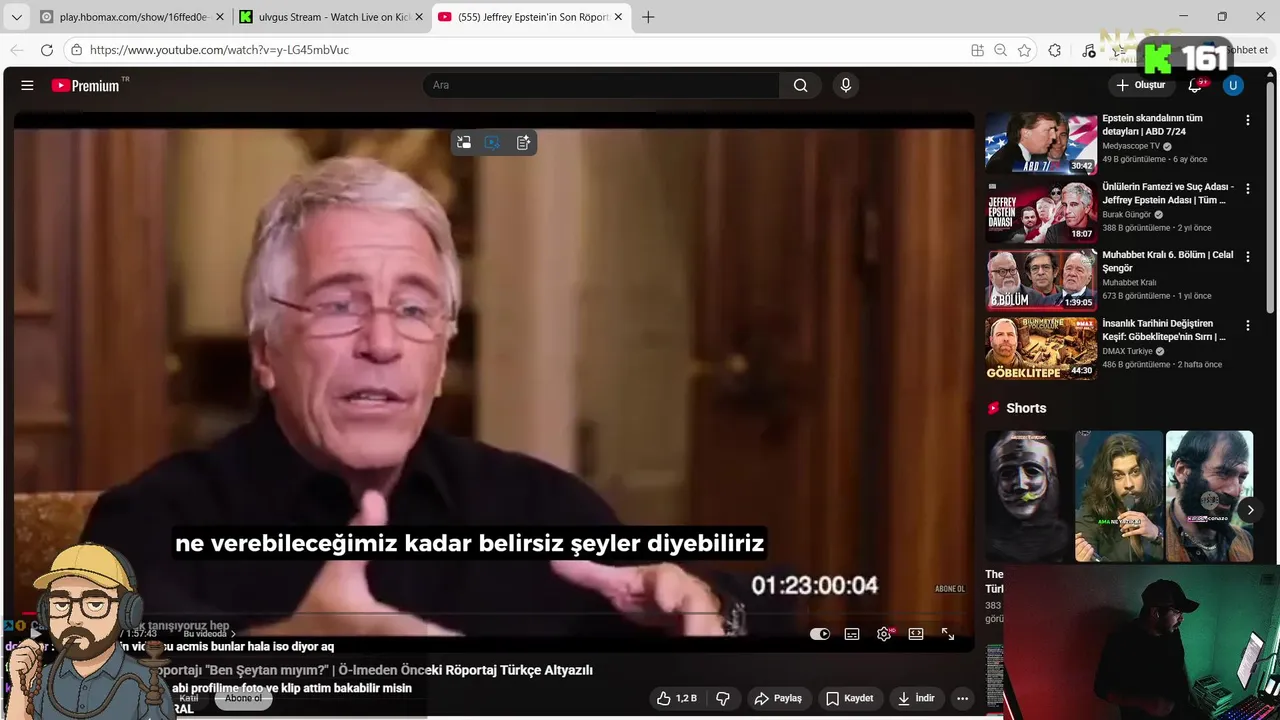Download the video with İndir
The height and width of the screenshot is (720, 1280).
click(916, 698)
